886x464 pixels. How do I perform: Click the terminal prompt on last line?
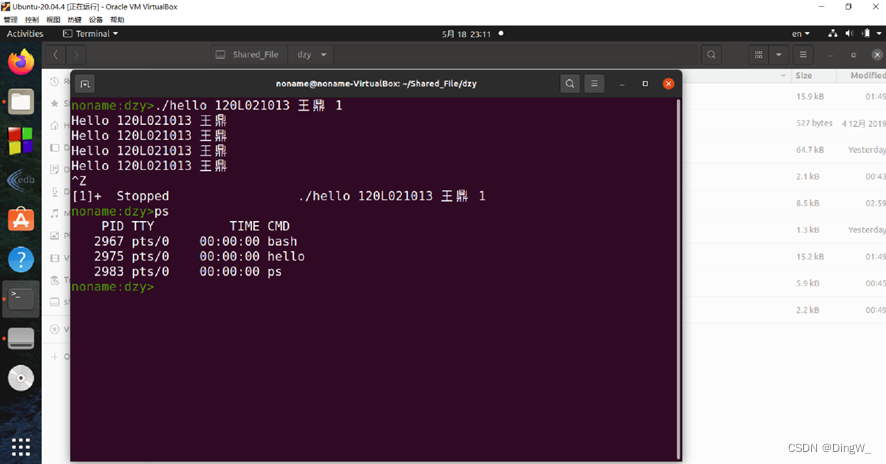coord(112,287)
